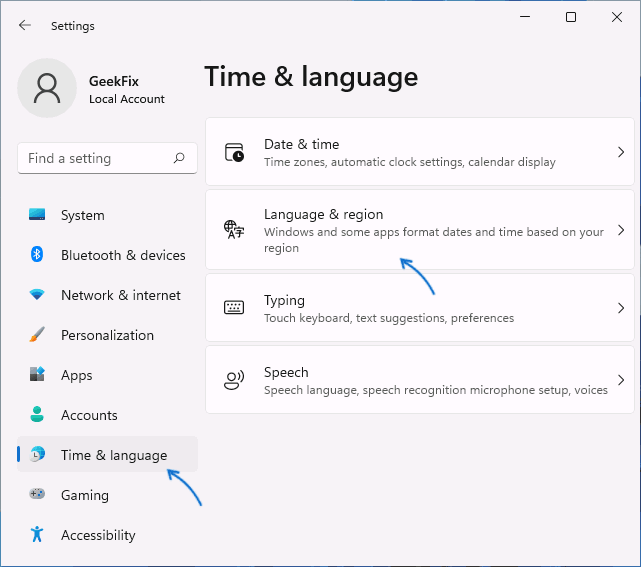
Task: Open the Date & time card title
Action: (301, 144)
